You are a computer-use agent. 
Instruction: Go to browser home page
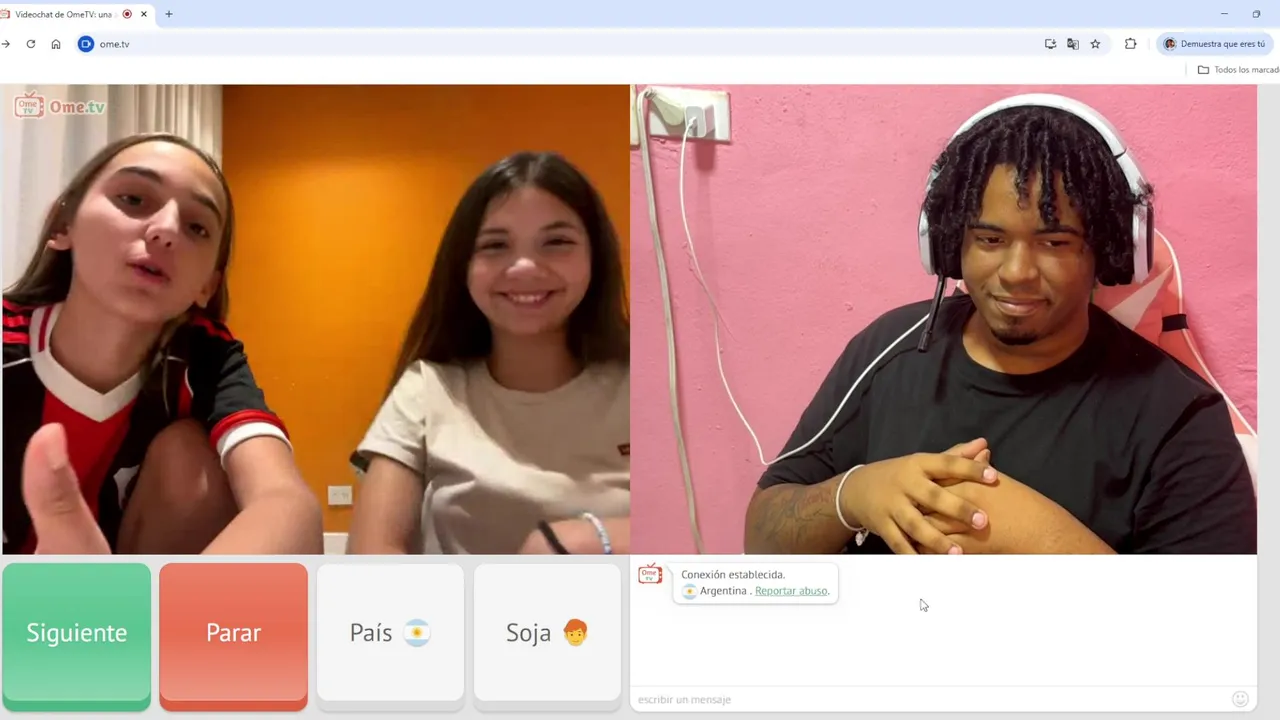(x=56, y=44)
